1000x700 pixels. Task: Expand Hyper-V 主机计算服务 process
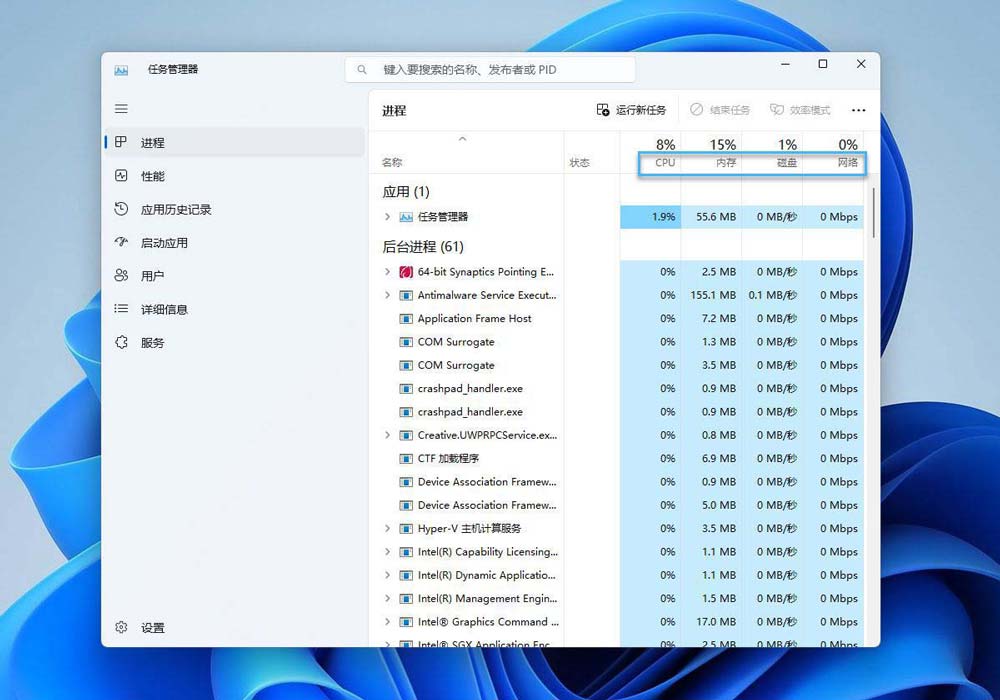pyautogui.click(x=387, y=529)
